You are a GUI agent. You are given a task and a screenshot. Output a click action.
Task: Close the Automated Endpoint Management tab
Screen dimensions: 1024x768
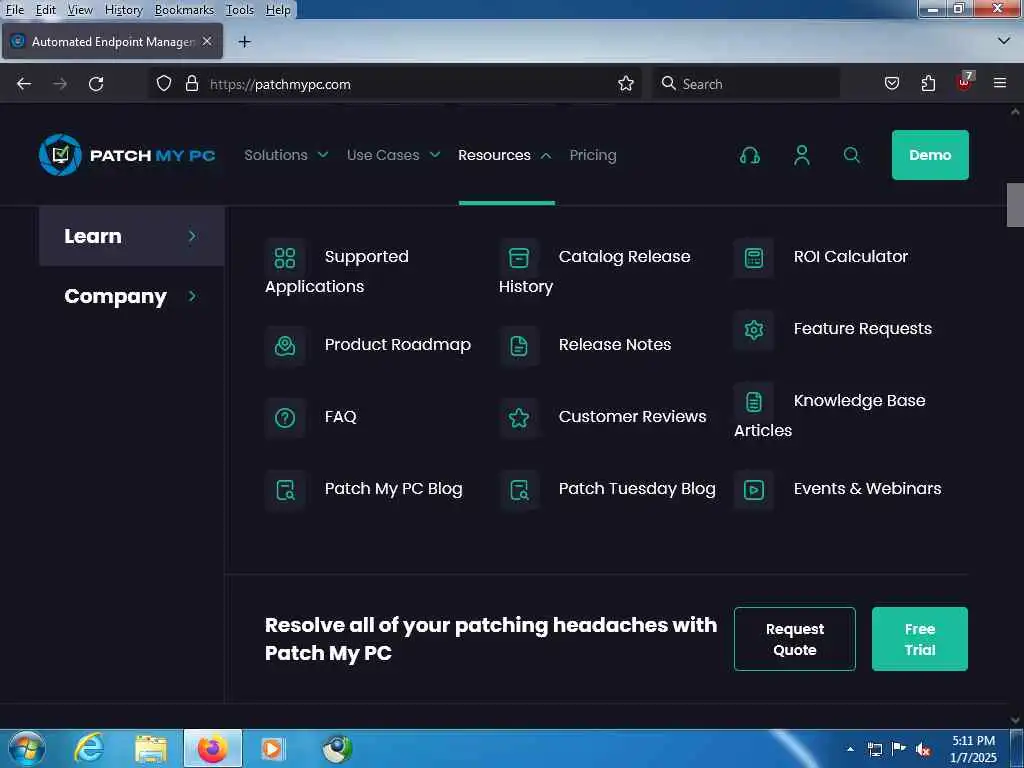pos(207,41)
